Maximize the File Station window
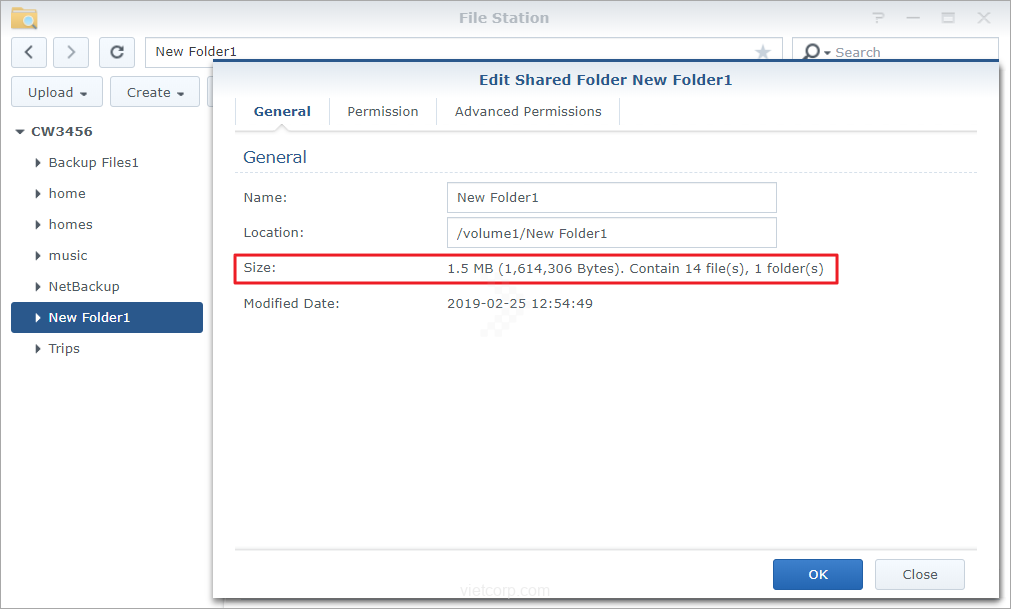Screen dimensions: 1011x609 point(948,18)
